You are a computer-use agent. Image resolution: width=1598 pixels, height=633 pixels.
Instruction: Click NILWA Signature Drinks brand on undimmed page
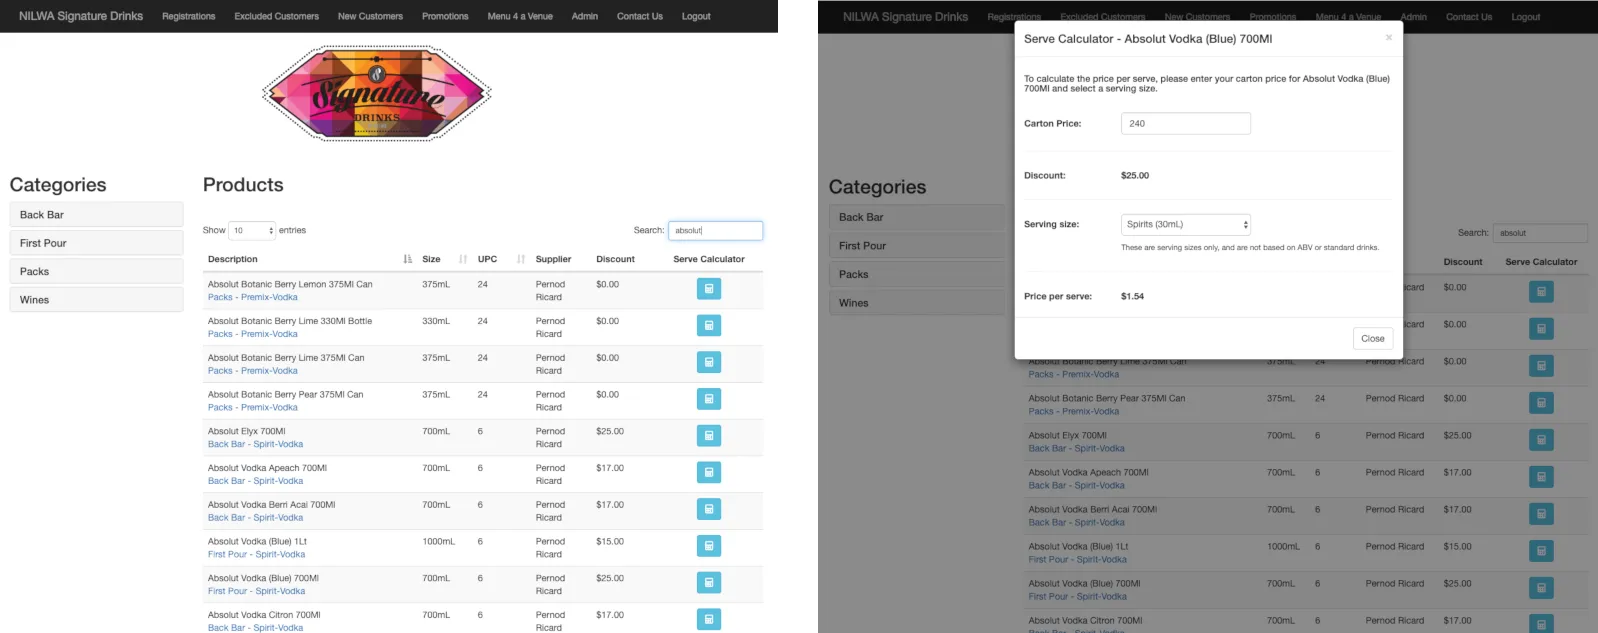[81, 16]
